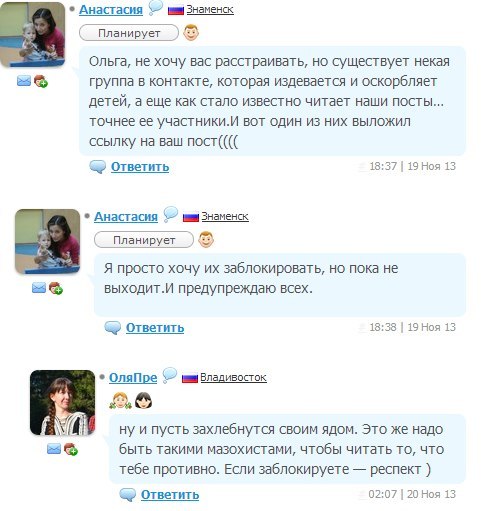Open Владивосток city link
Screen dimensions: 500x511
(233, 377)
